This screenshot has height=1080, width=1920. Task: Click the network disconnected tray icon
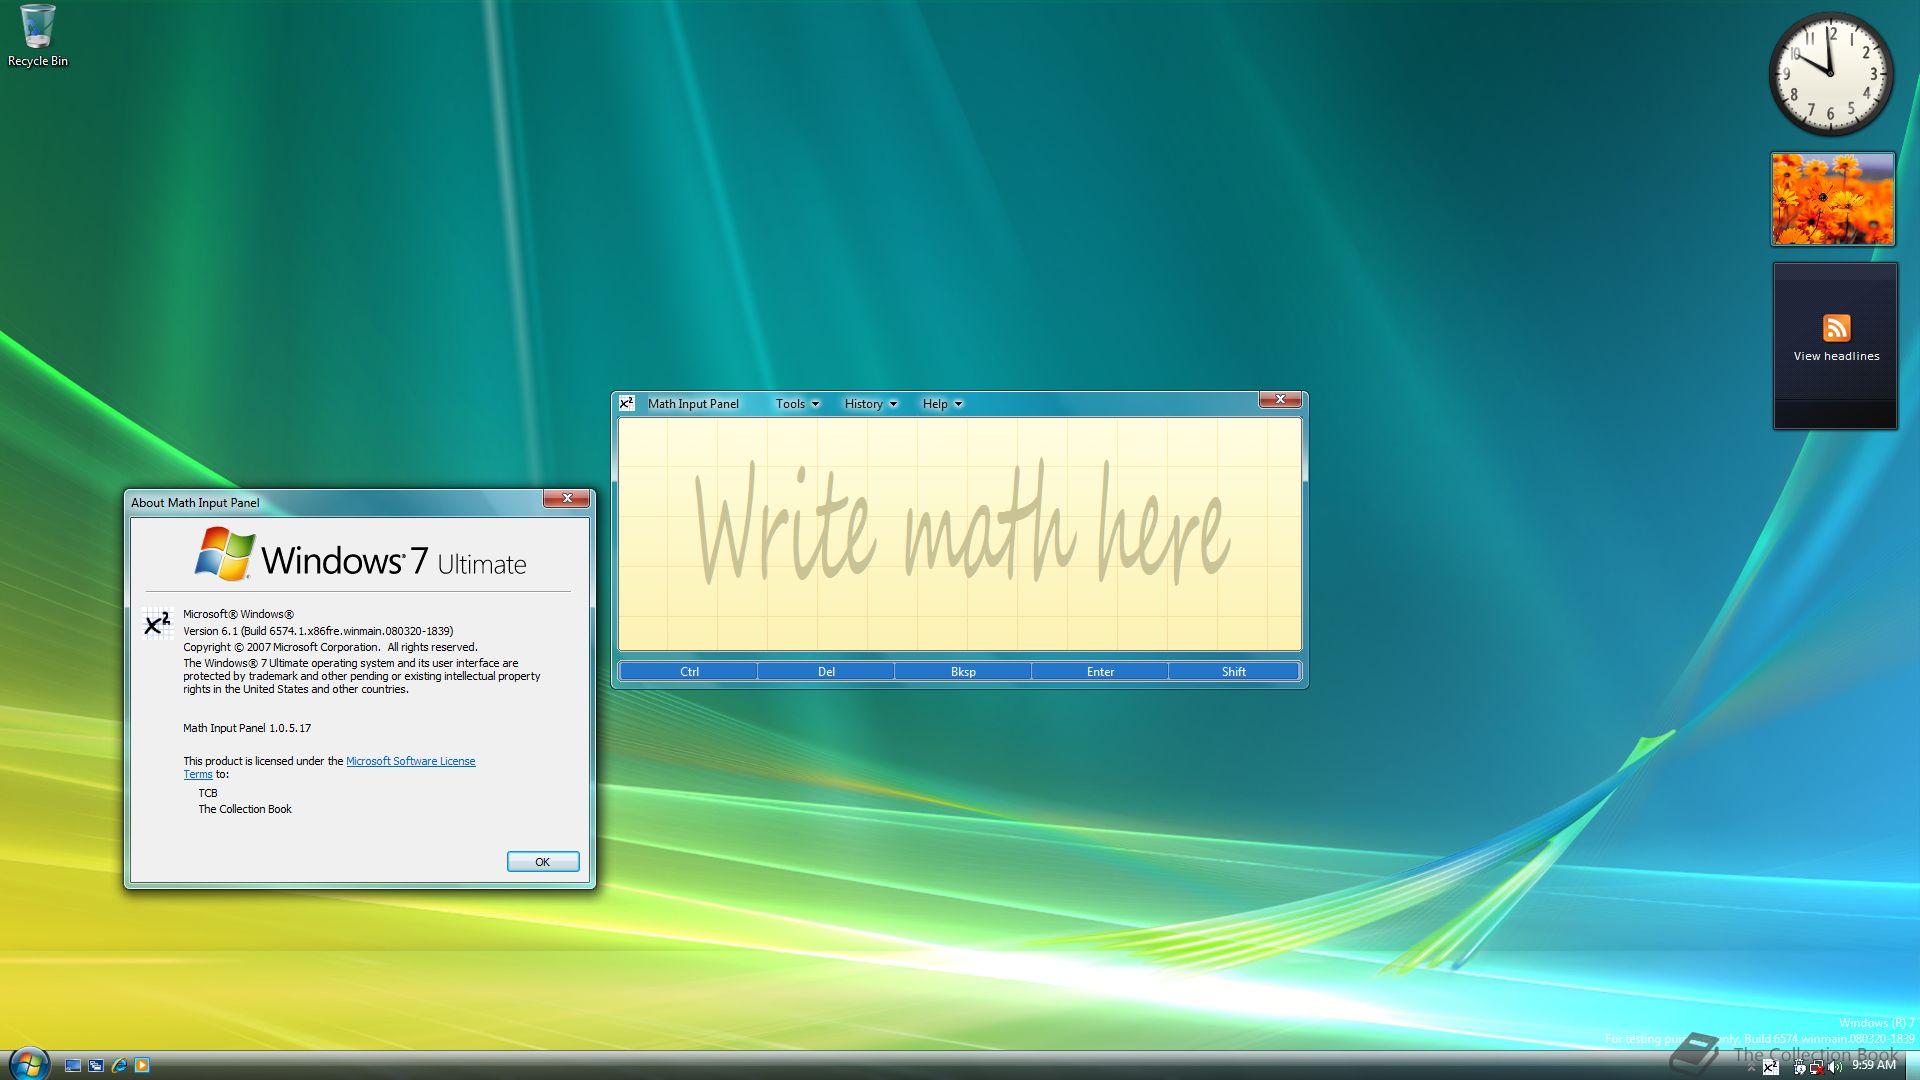(1817, 1067)
